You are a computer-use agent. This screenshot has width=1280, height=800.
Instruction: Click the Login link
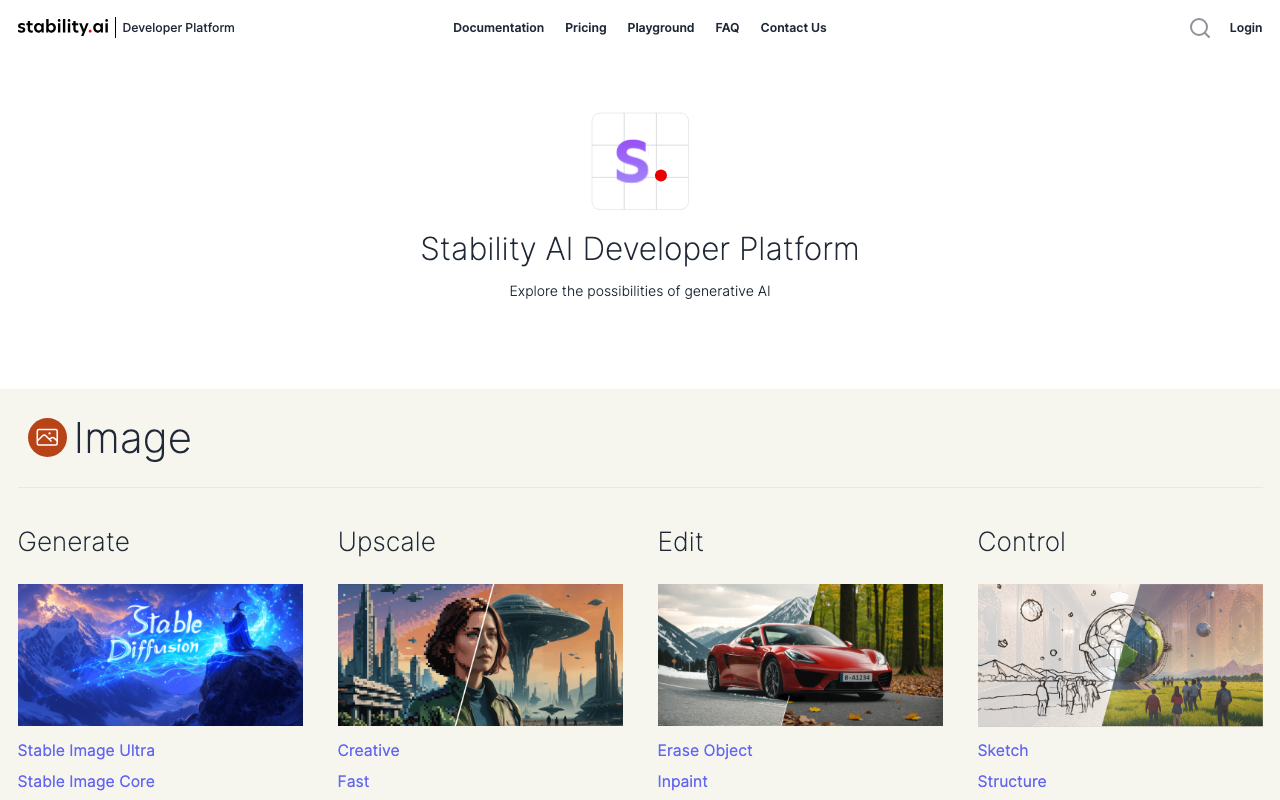coord(1246,28)
